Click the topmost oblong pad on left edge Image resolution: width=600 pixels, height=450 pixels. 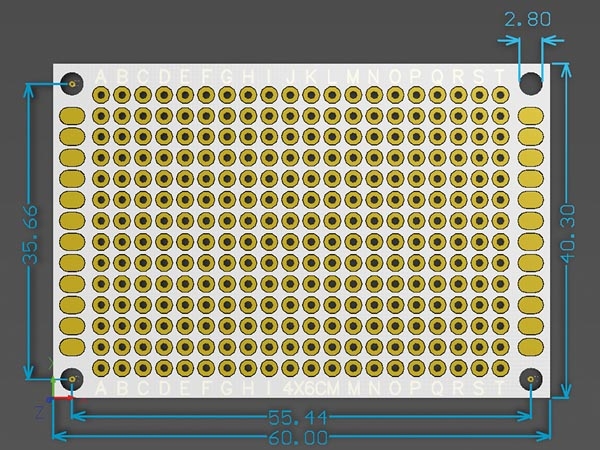(72, 116)
